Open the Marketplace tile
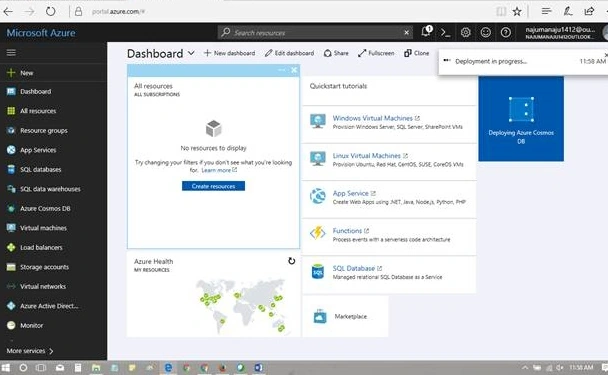608x375 pixels. 345,316
